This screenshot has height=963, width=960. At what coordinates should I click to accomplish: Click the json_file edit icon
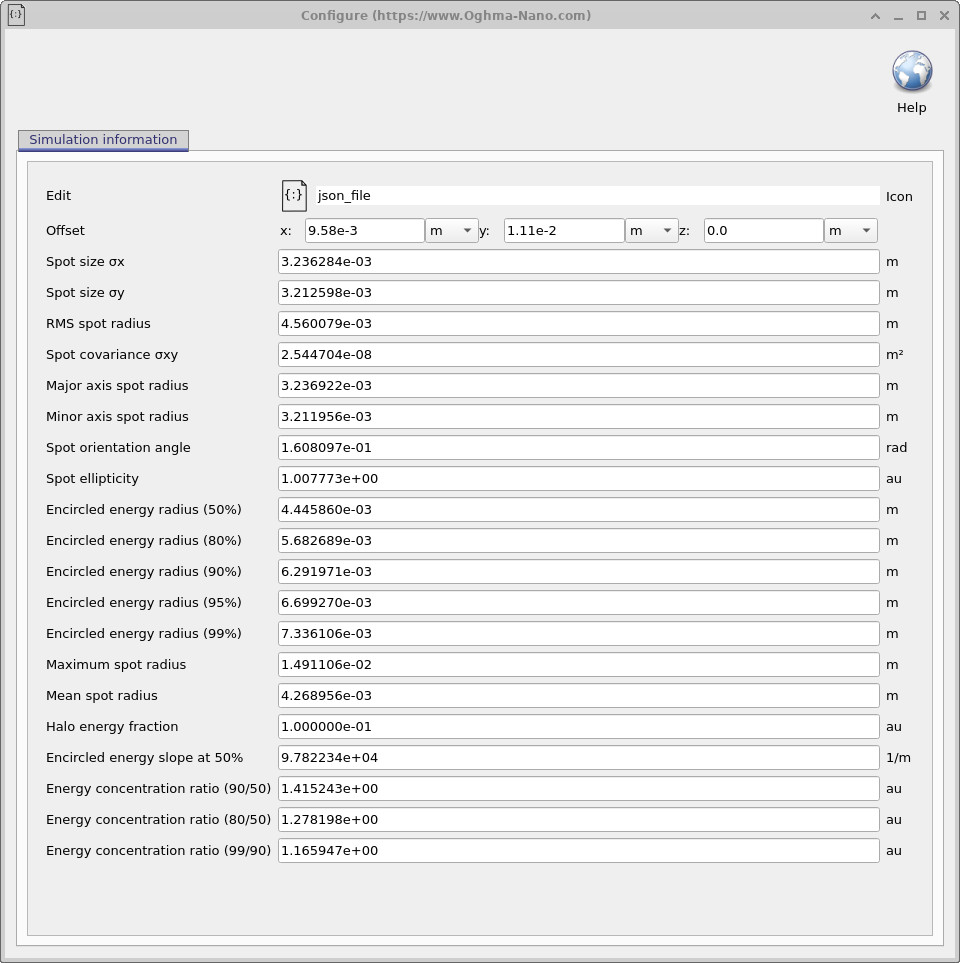293,195
